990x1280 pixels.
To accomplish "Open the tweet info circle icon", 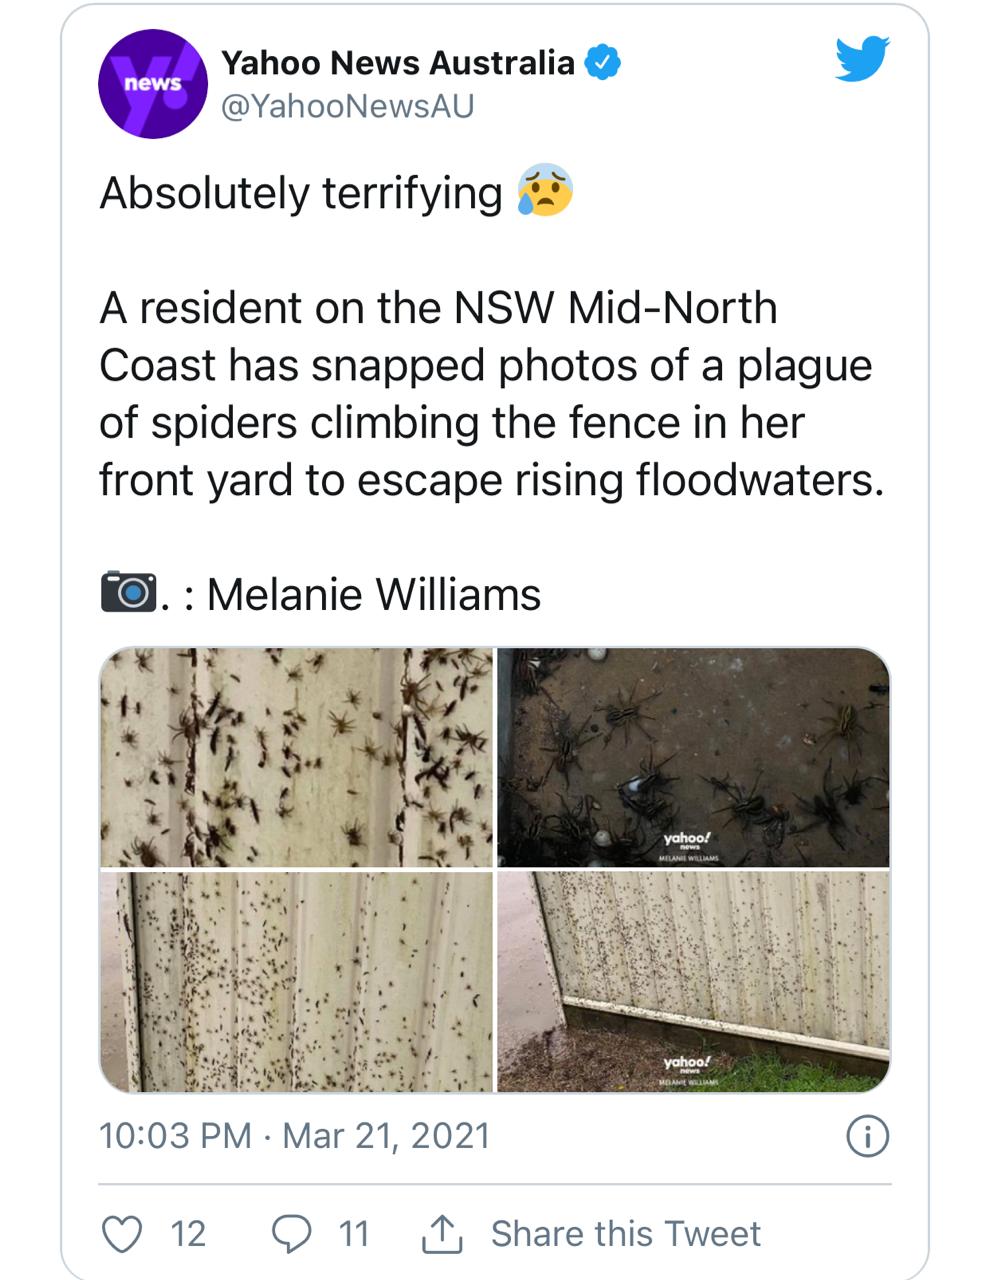I will (x=867, y=1137).
